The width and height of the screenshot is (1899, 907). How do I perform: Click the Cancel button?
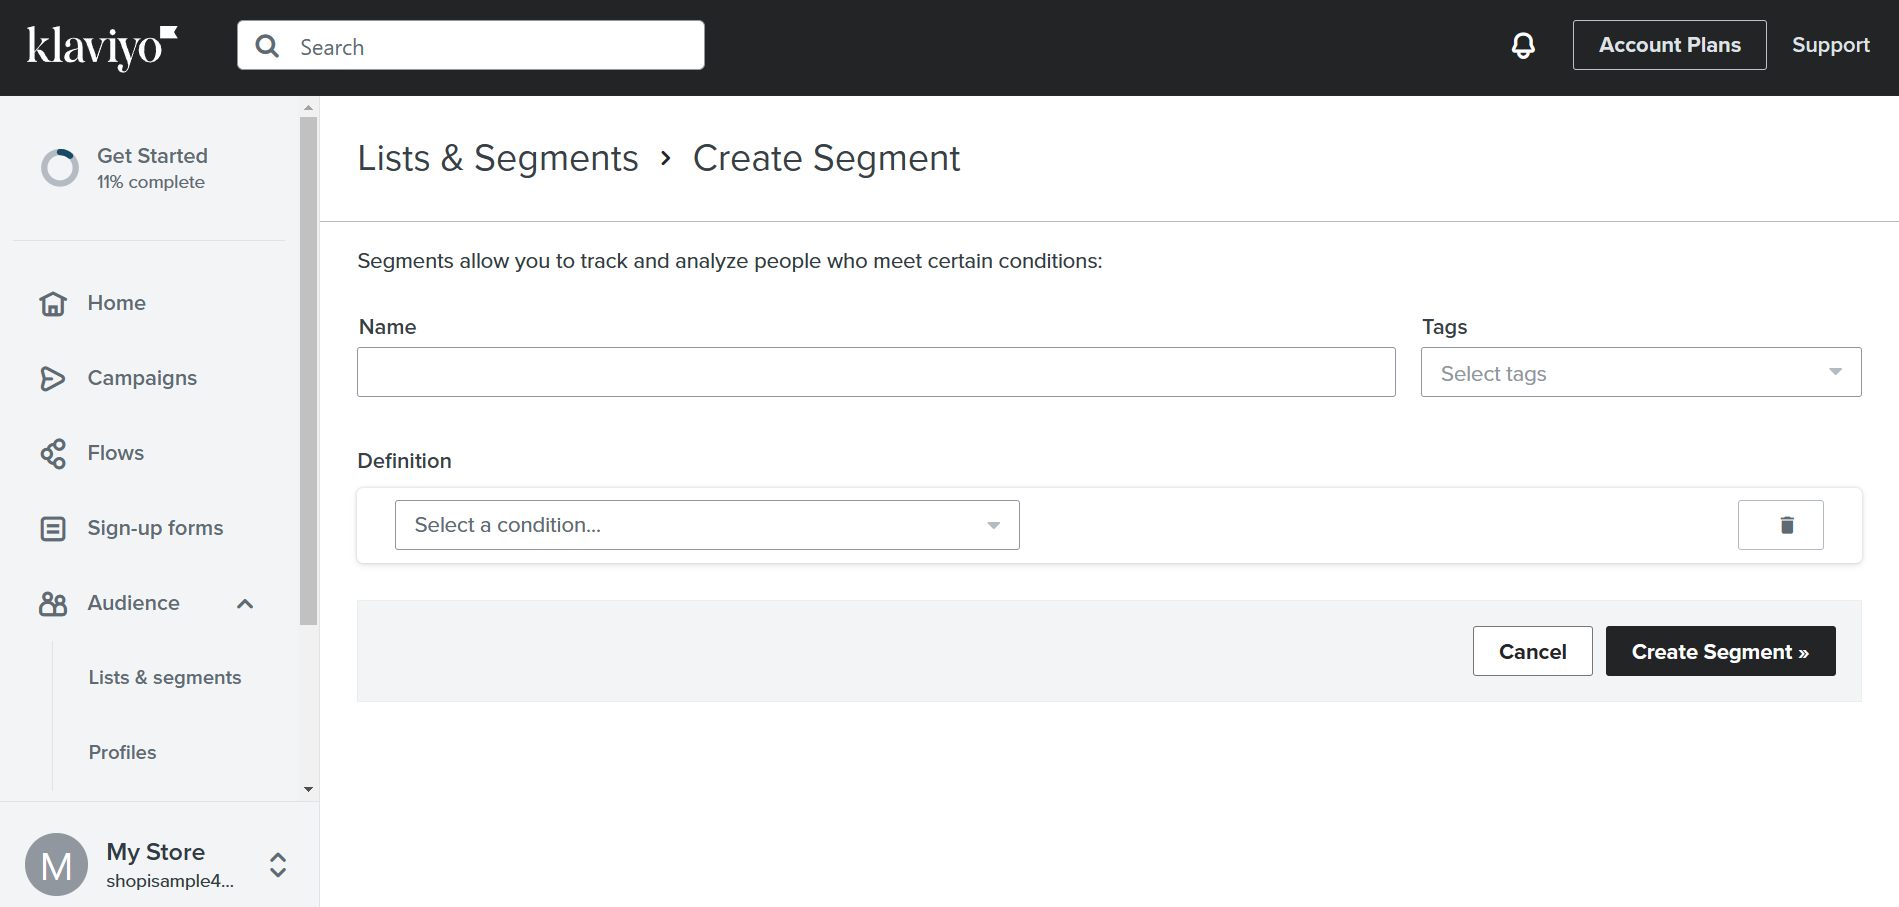pos(1532,651)
